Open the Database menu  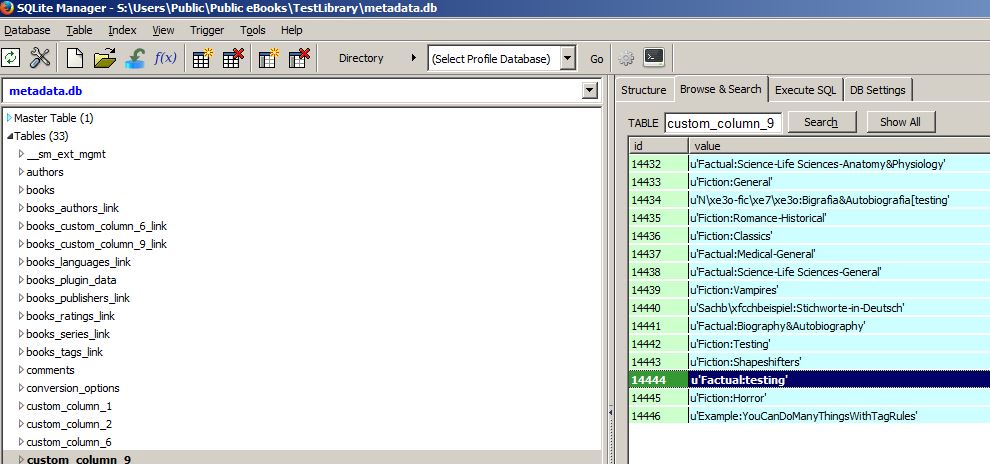(27, 30)
